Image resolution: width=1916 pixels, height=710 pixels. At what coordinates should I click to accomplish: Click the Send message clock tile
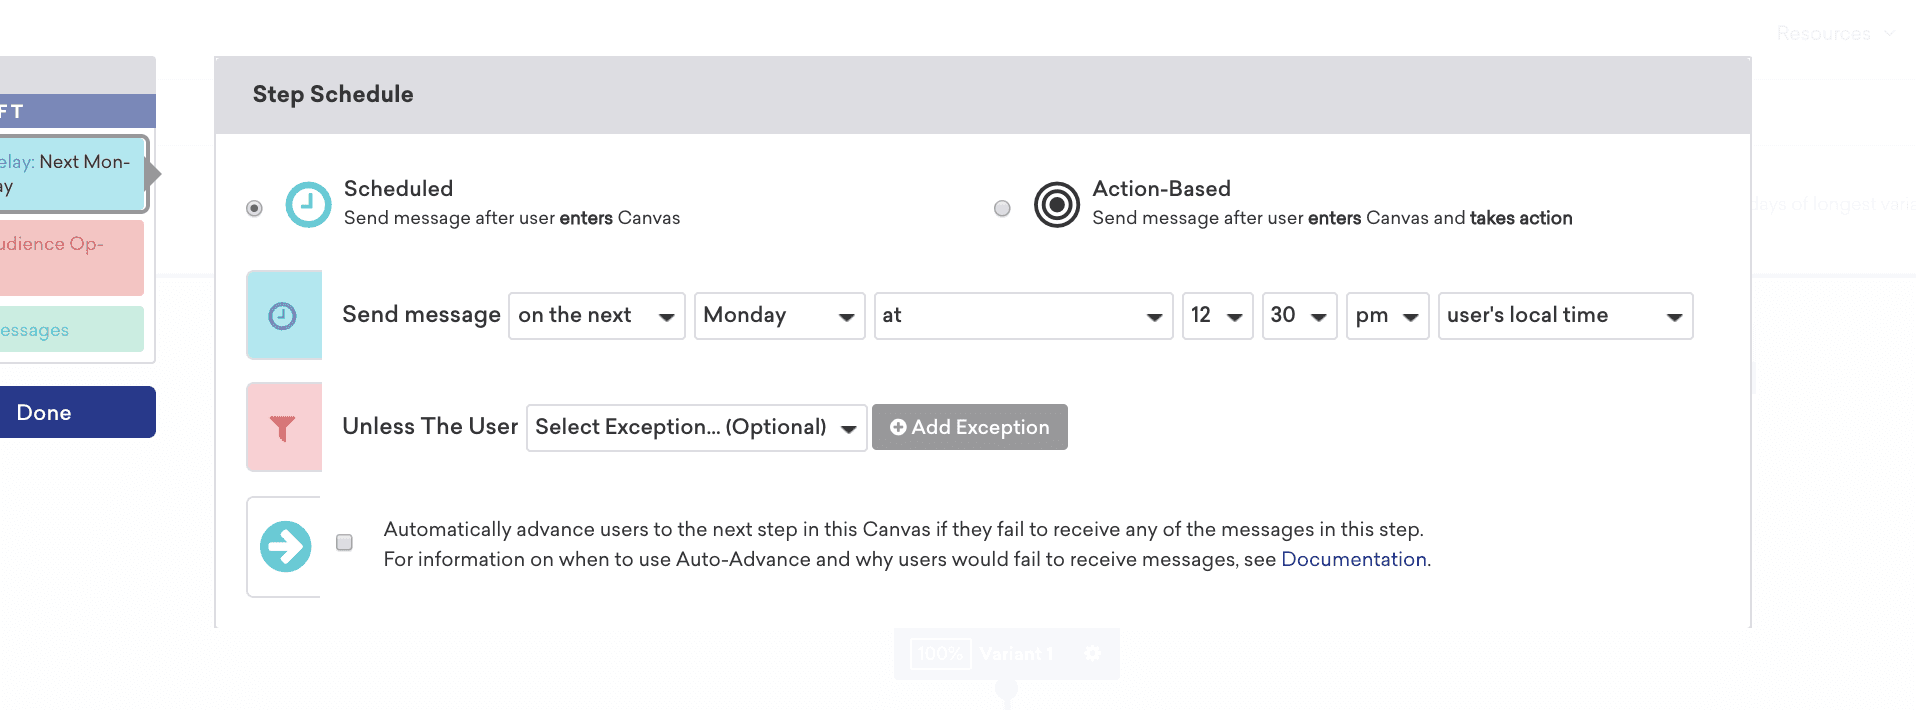(284, 315)
